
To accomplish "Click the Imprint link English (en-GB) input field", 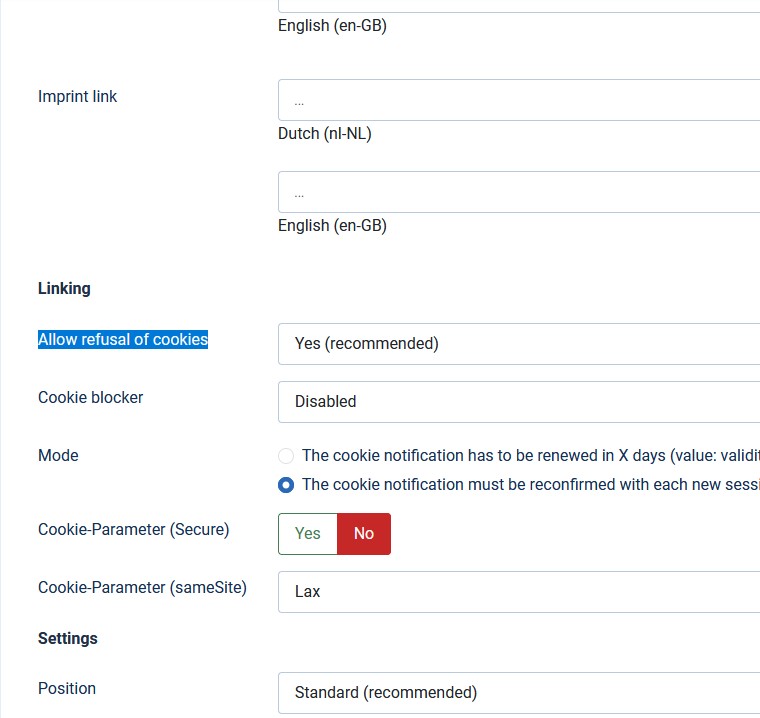I will [x=519, y=192].
